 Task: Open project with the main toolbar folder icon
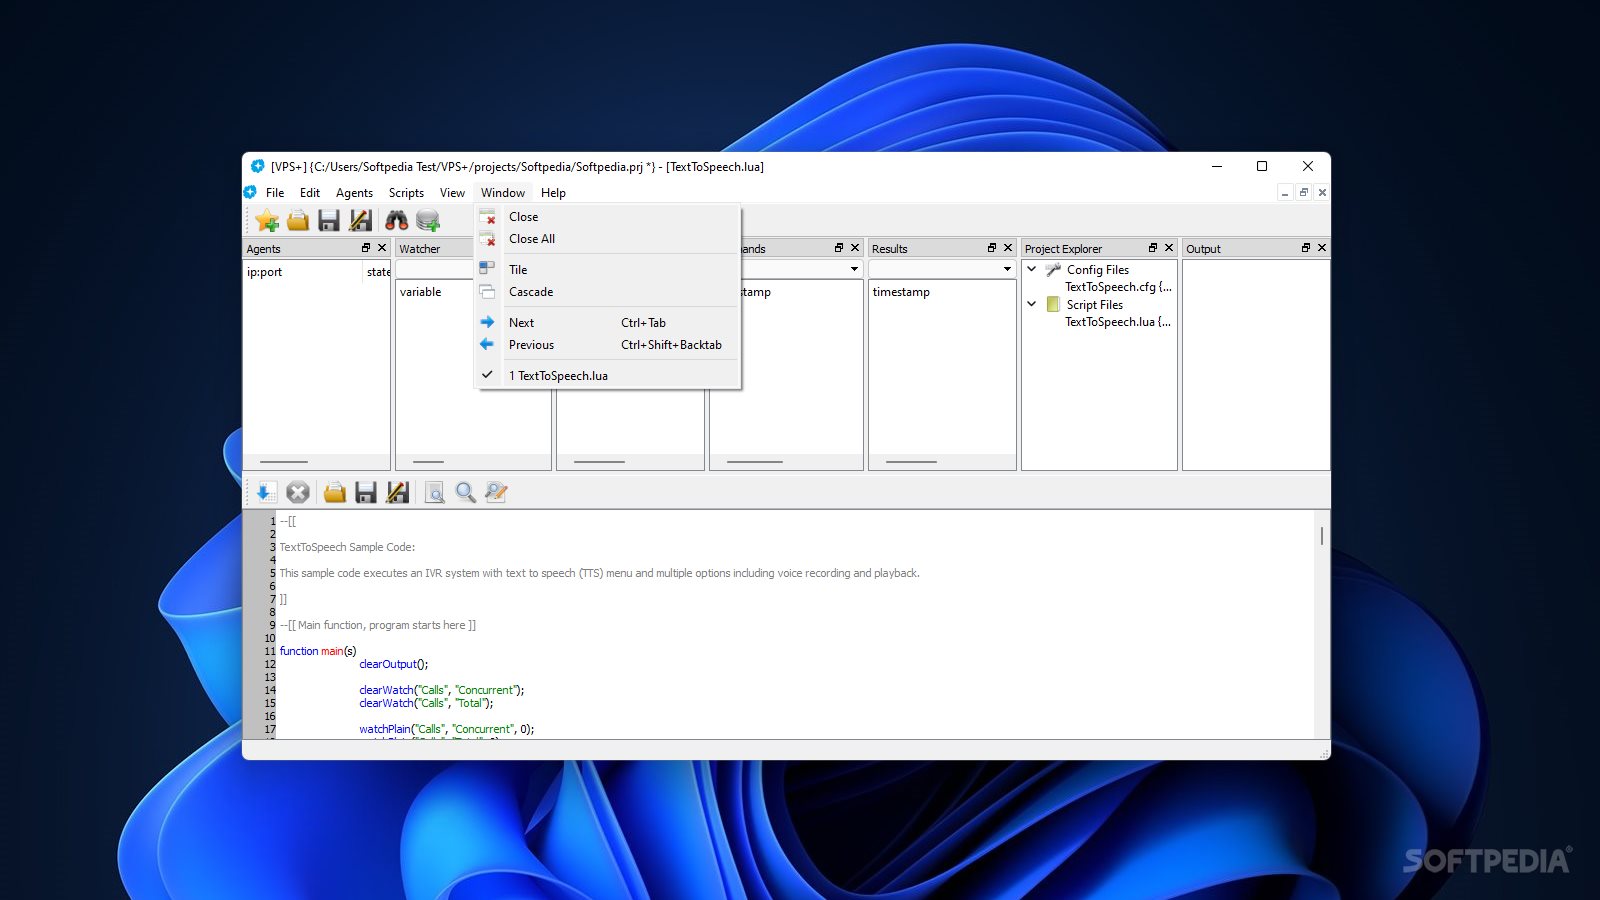click(298, 220)
